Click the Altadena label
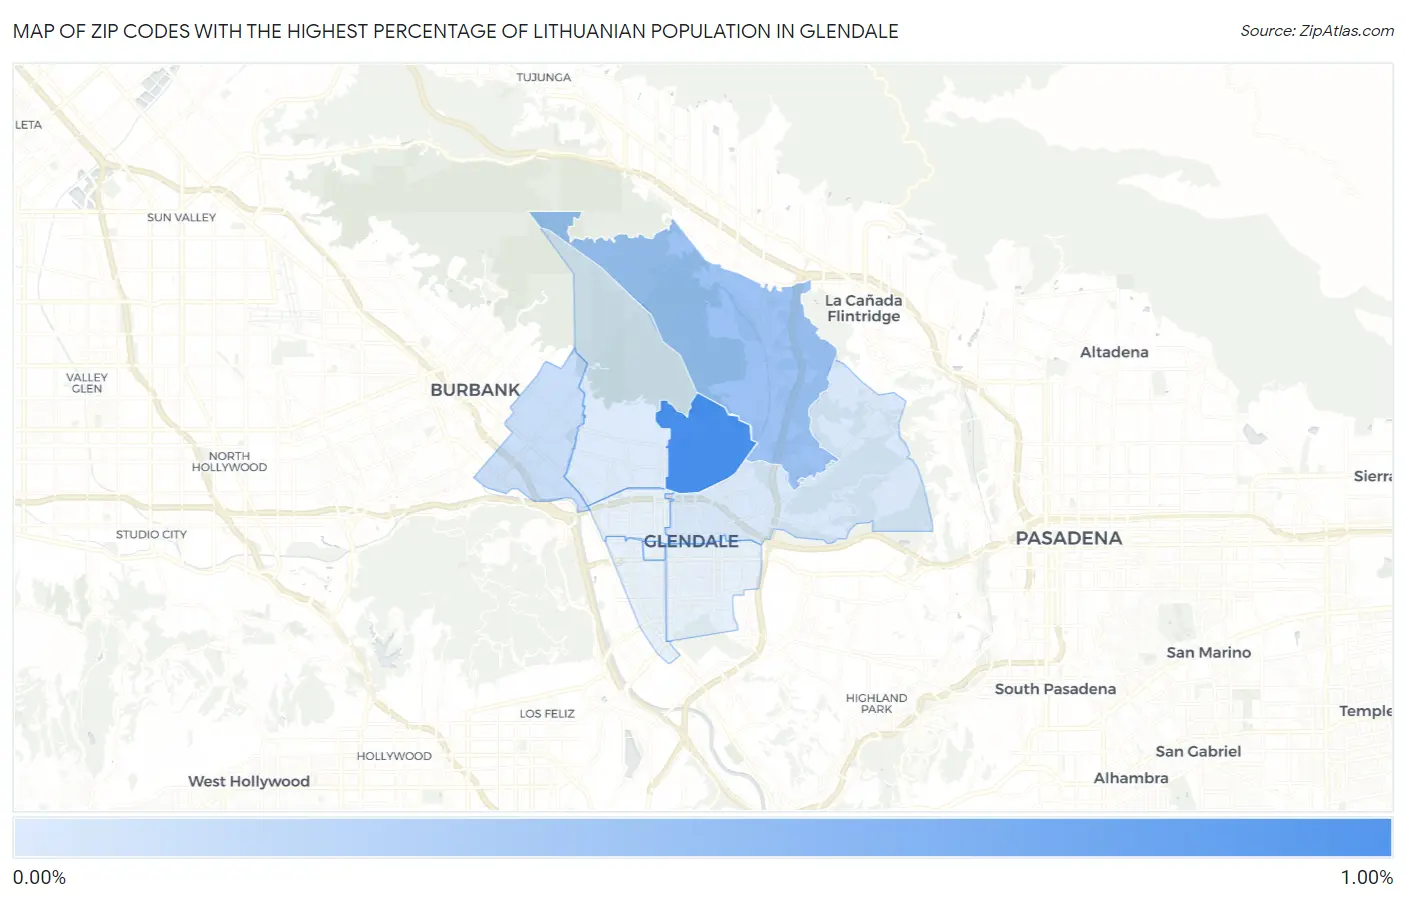 coord(1114,352)
